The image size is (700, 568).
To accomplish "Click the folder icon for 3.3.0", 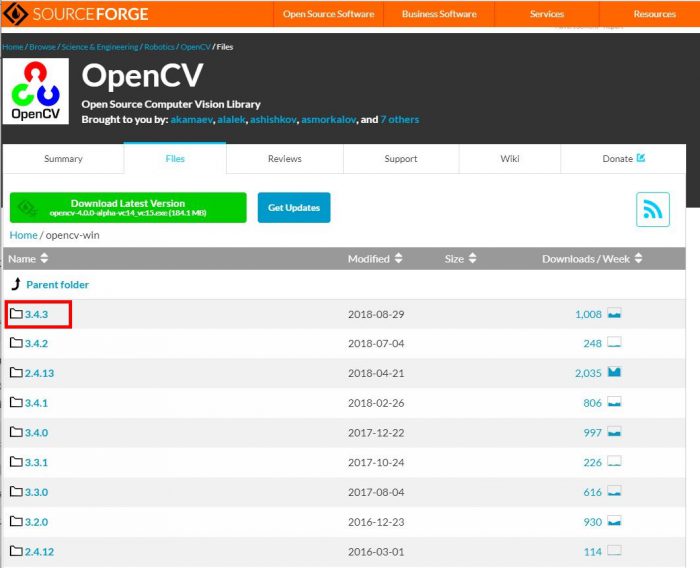I will pos(16,492).
